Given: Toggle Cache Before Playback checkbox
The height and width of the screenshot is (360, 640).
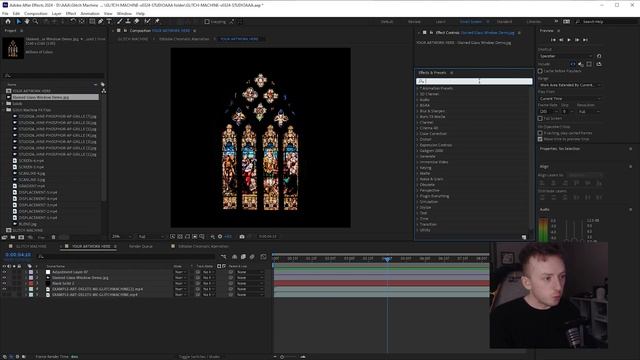Looking at the screenshot, I should 540,71.
